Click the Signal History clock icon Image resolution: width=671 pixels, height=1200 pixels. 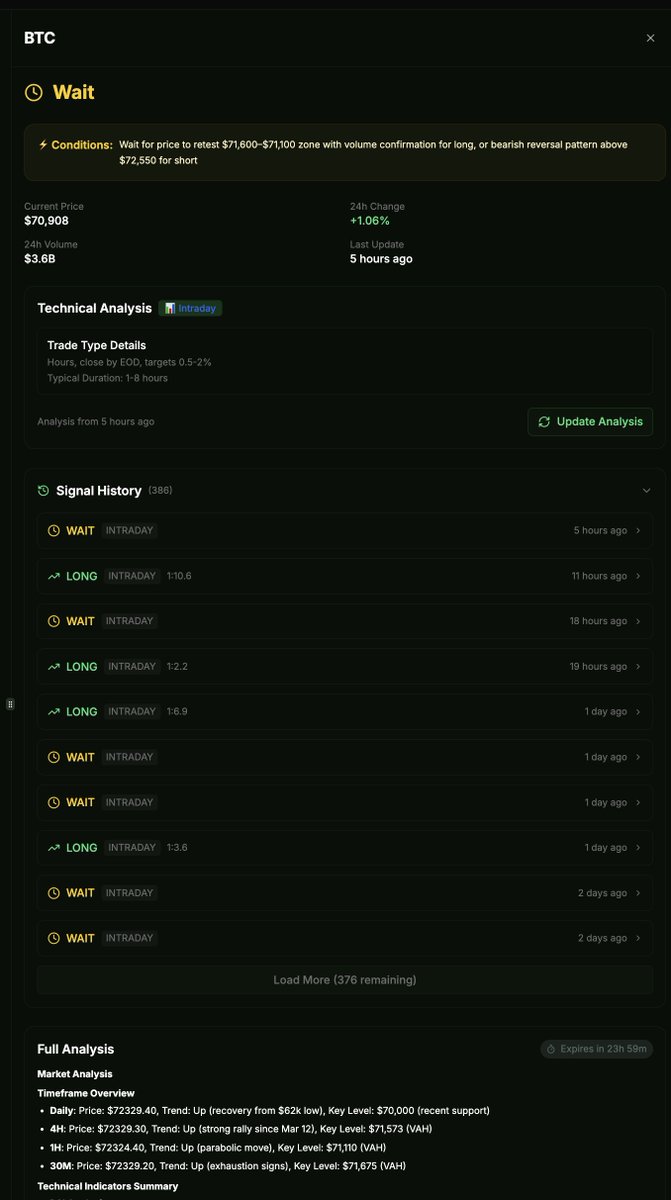pos(43,491)
